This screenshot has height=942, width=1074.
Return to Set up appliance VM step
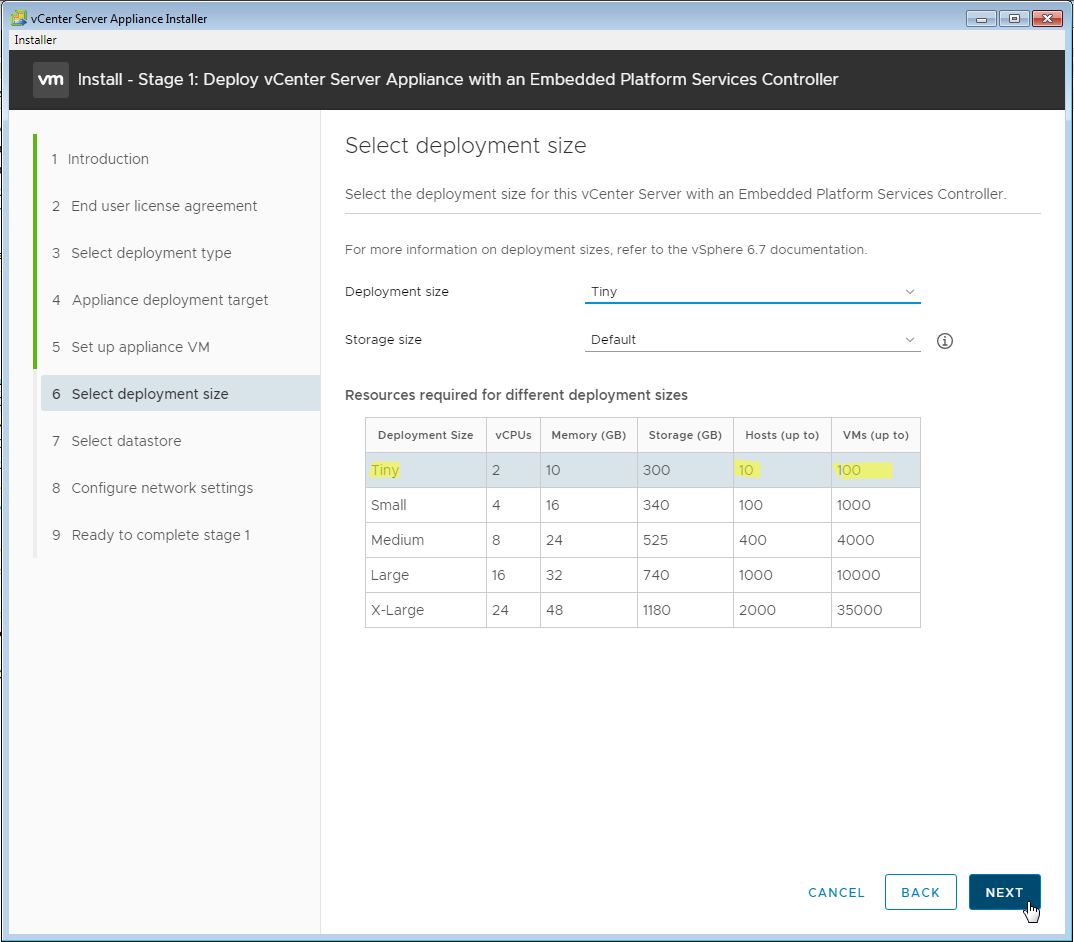(140, 347)
